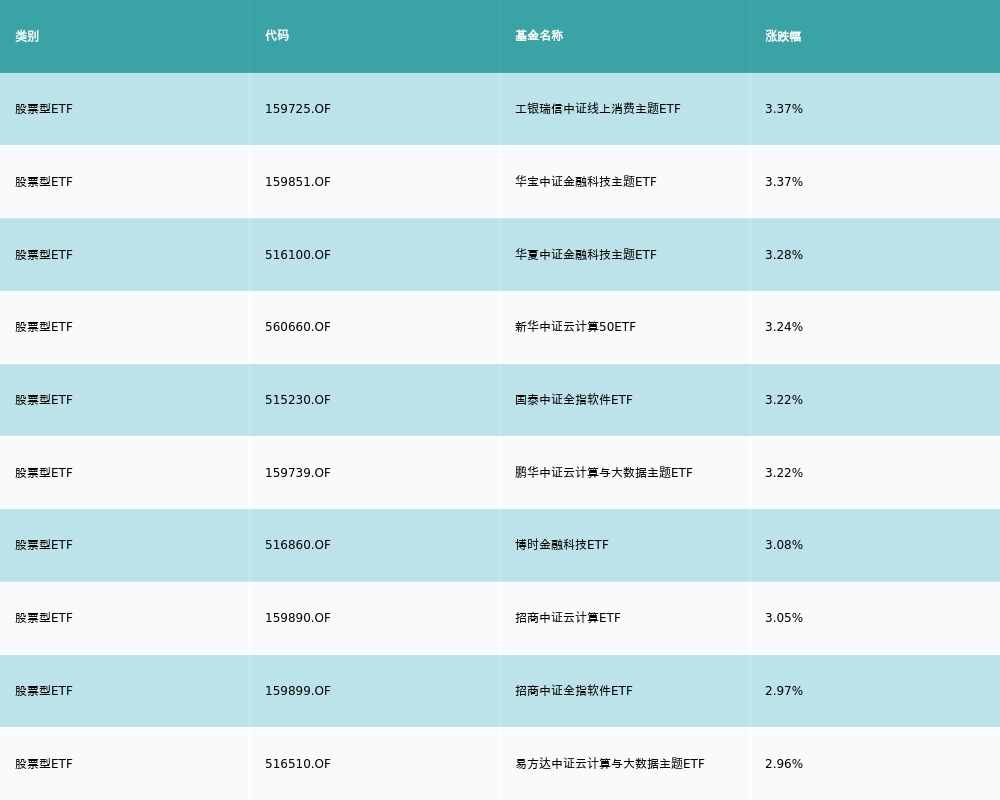Select fund code 516100.OF

pos(298,255)
